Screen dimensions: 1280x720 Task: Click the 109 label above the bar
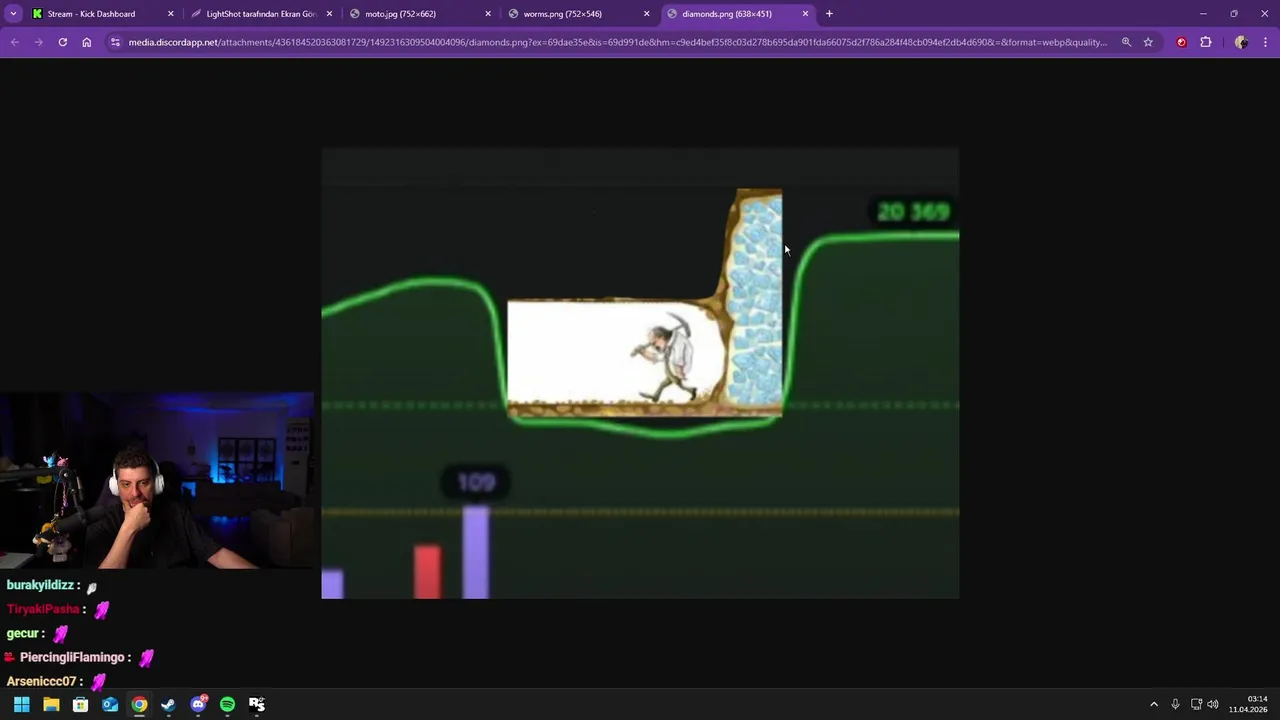coord(476,483)
